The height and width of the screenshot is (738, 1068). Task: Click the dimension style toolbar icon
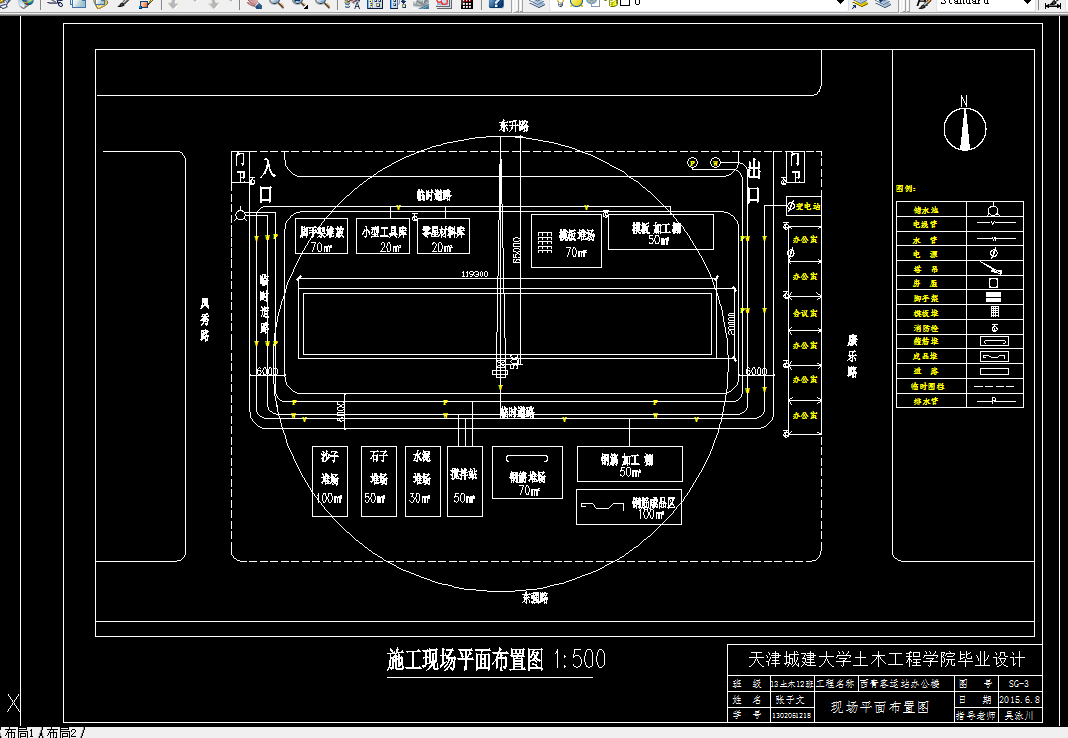click(x=1054, y=6)
